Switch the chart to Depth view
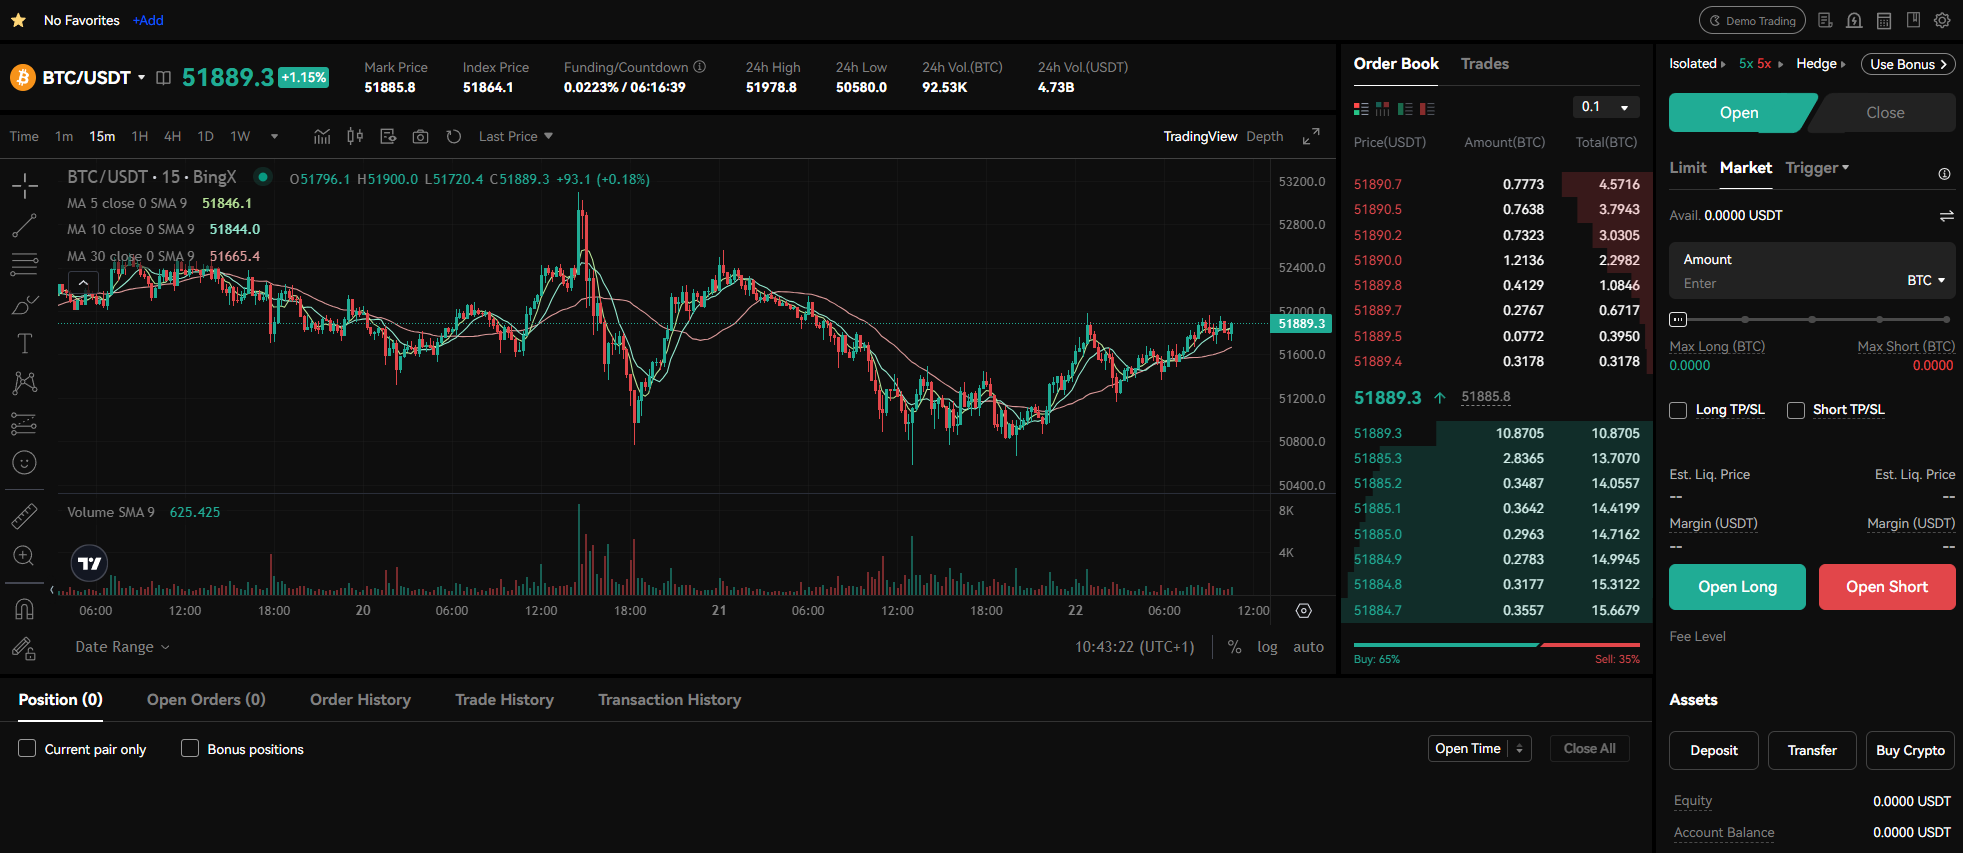This screenshot has height=853, width=1963. point(1264,136)
